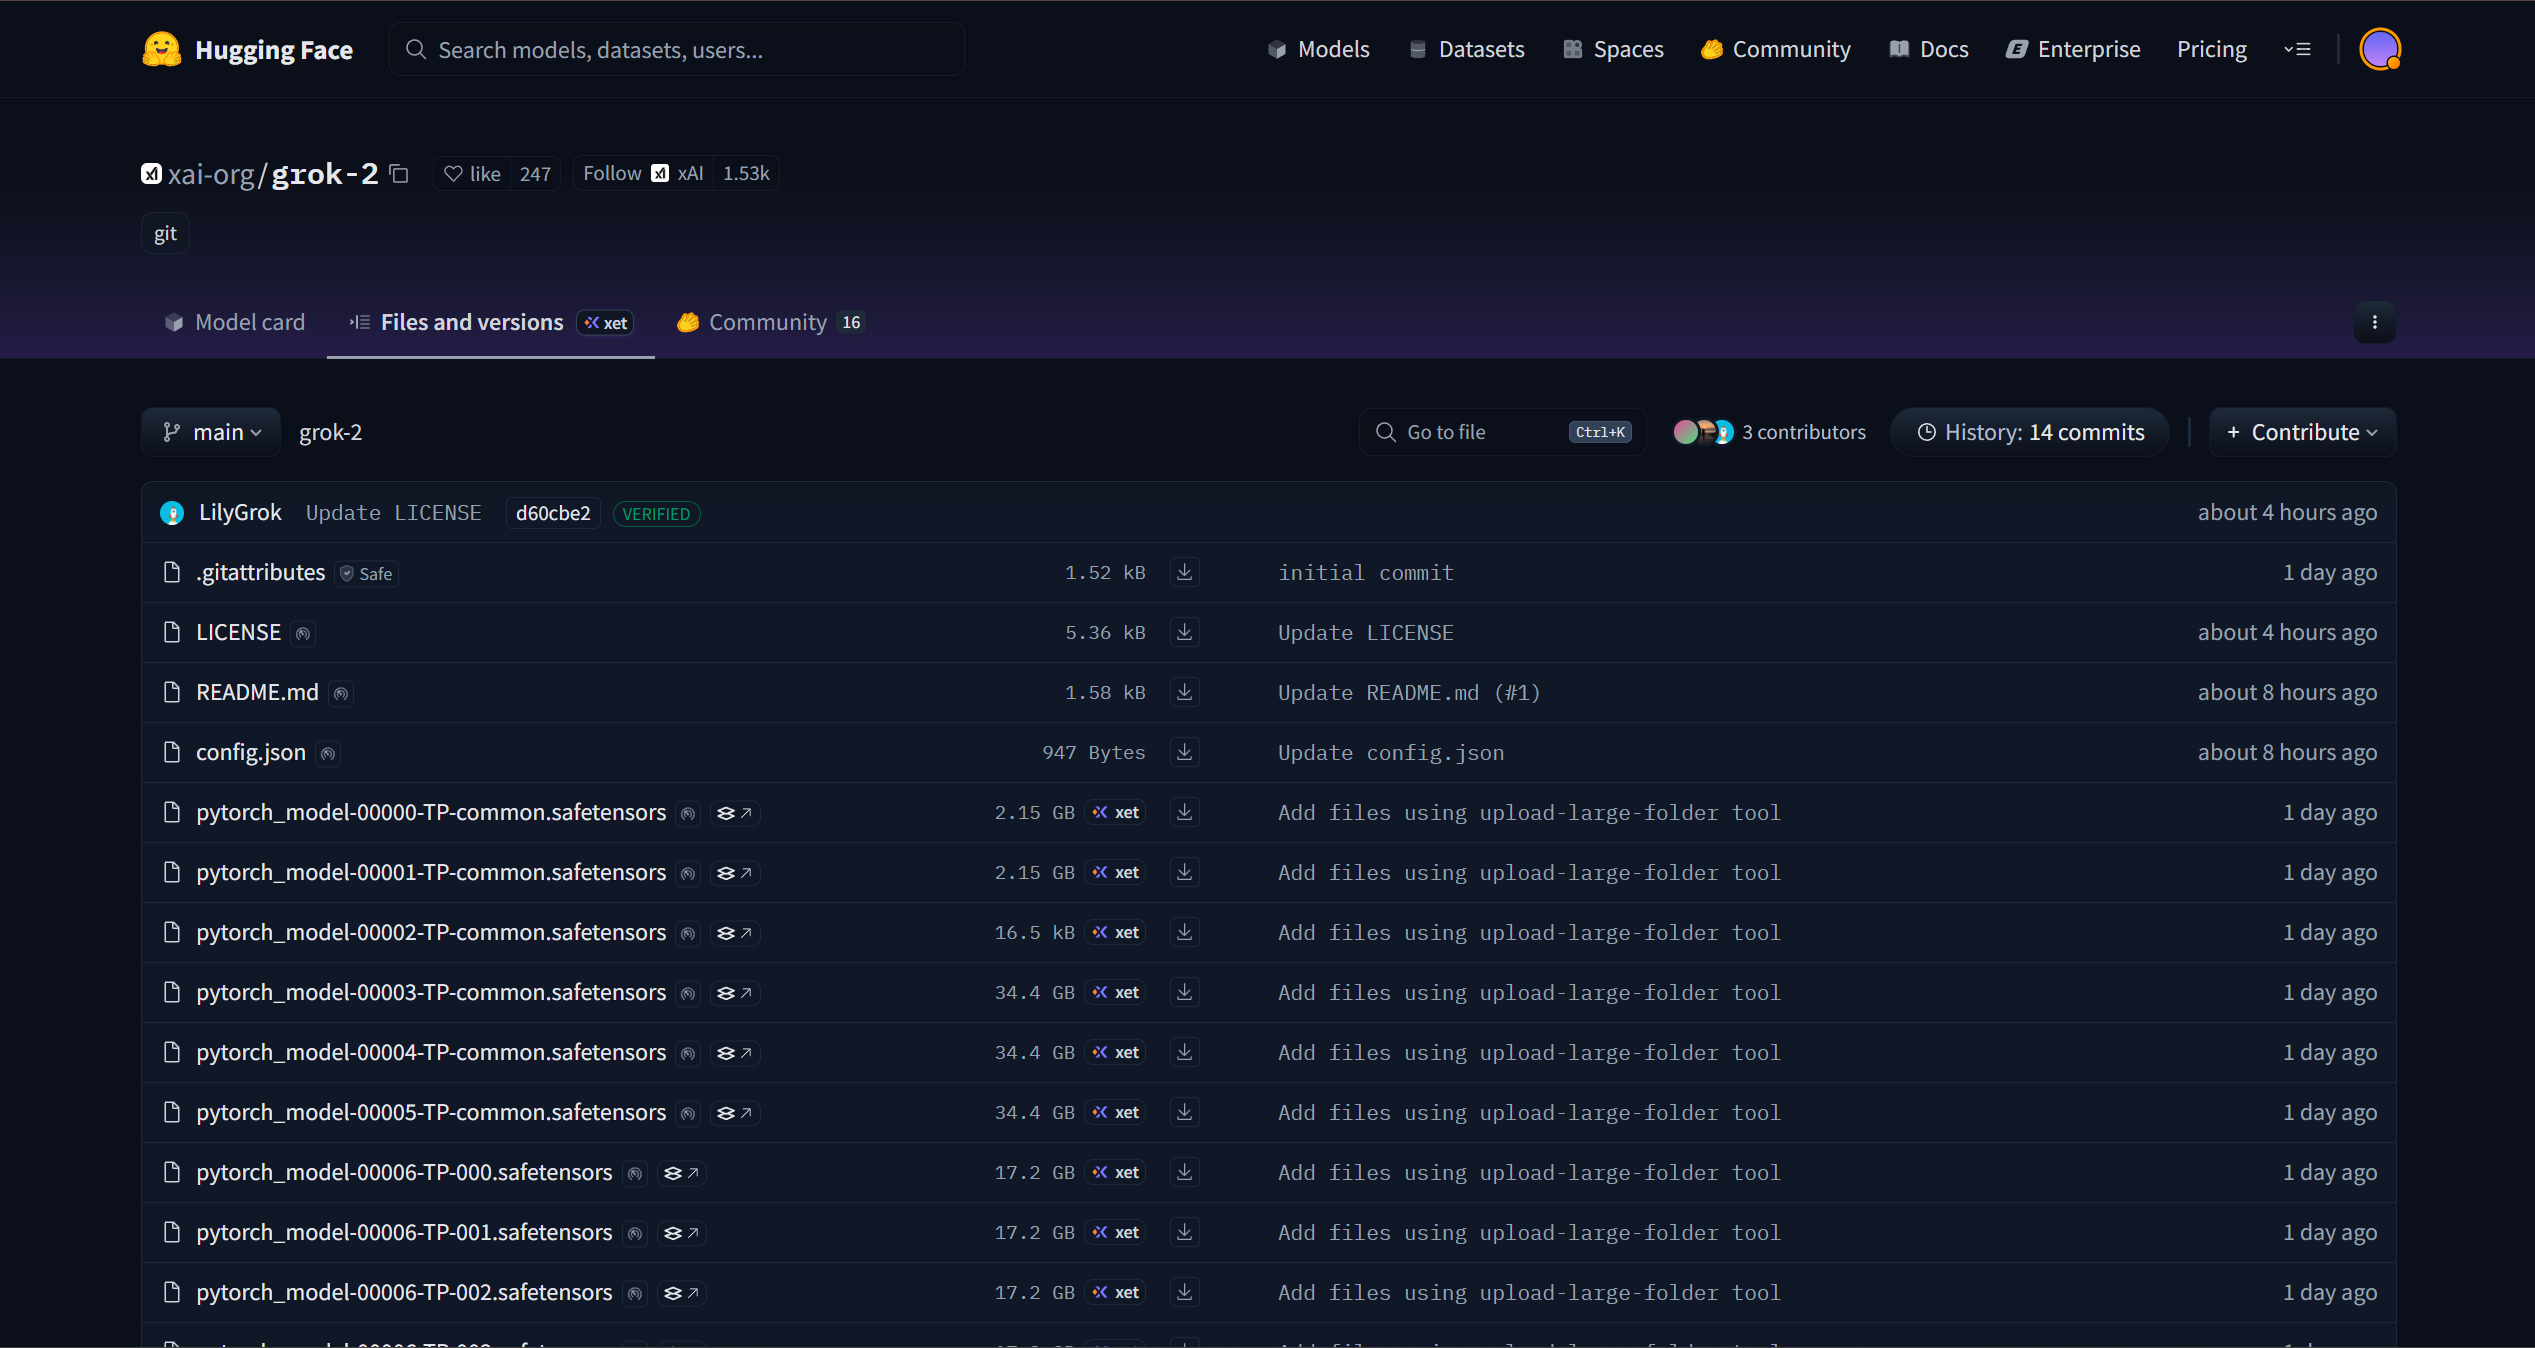Download the README.md file
2535x1348 pixels.
tap(1184, 692)
